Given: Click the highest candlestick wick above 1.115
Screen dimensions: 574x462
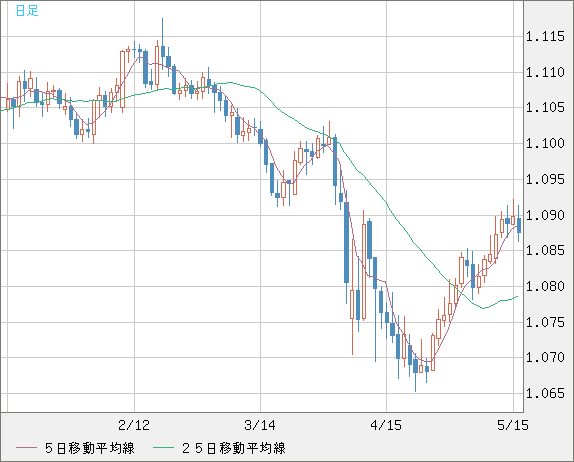Looking at the screenshot, I should pos(163,33).
